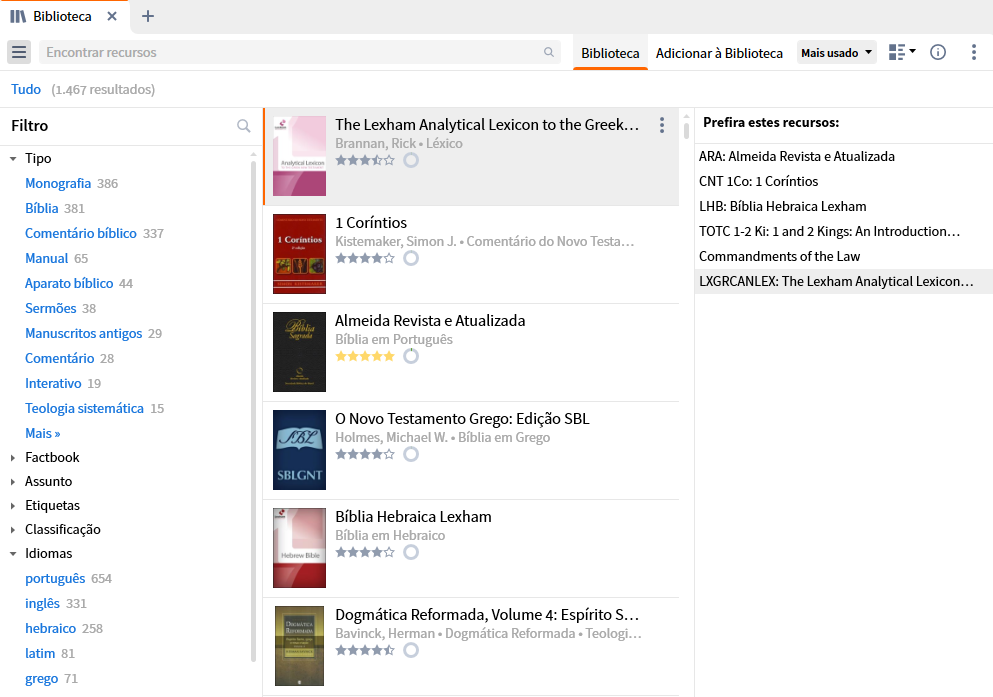Viewport: 993px width, 697px height.
Task: Expand the Factbook filter section
Action: pos(13,458)
